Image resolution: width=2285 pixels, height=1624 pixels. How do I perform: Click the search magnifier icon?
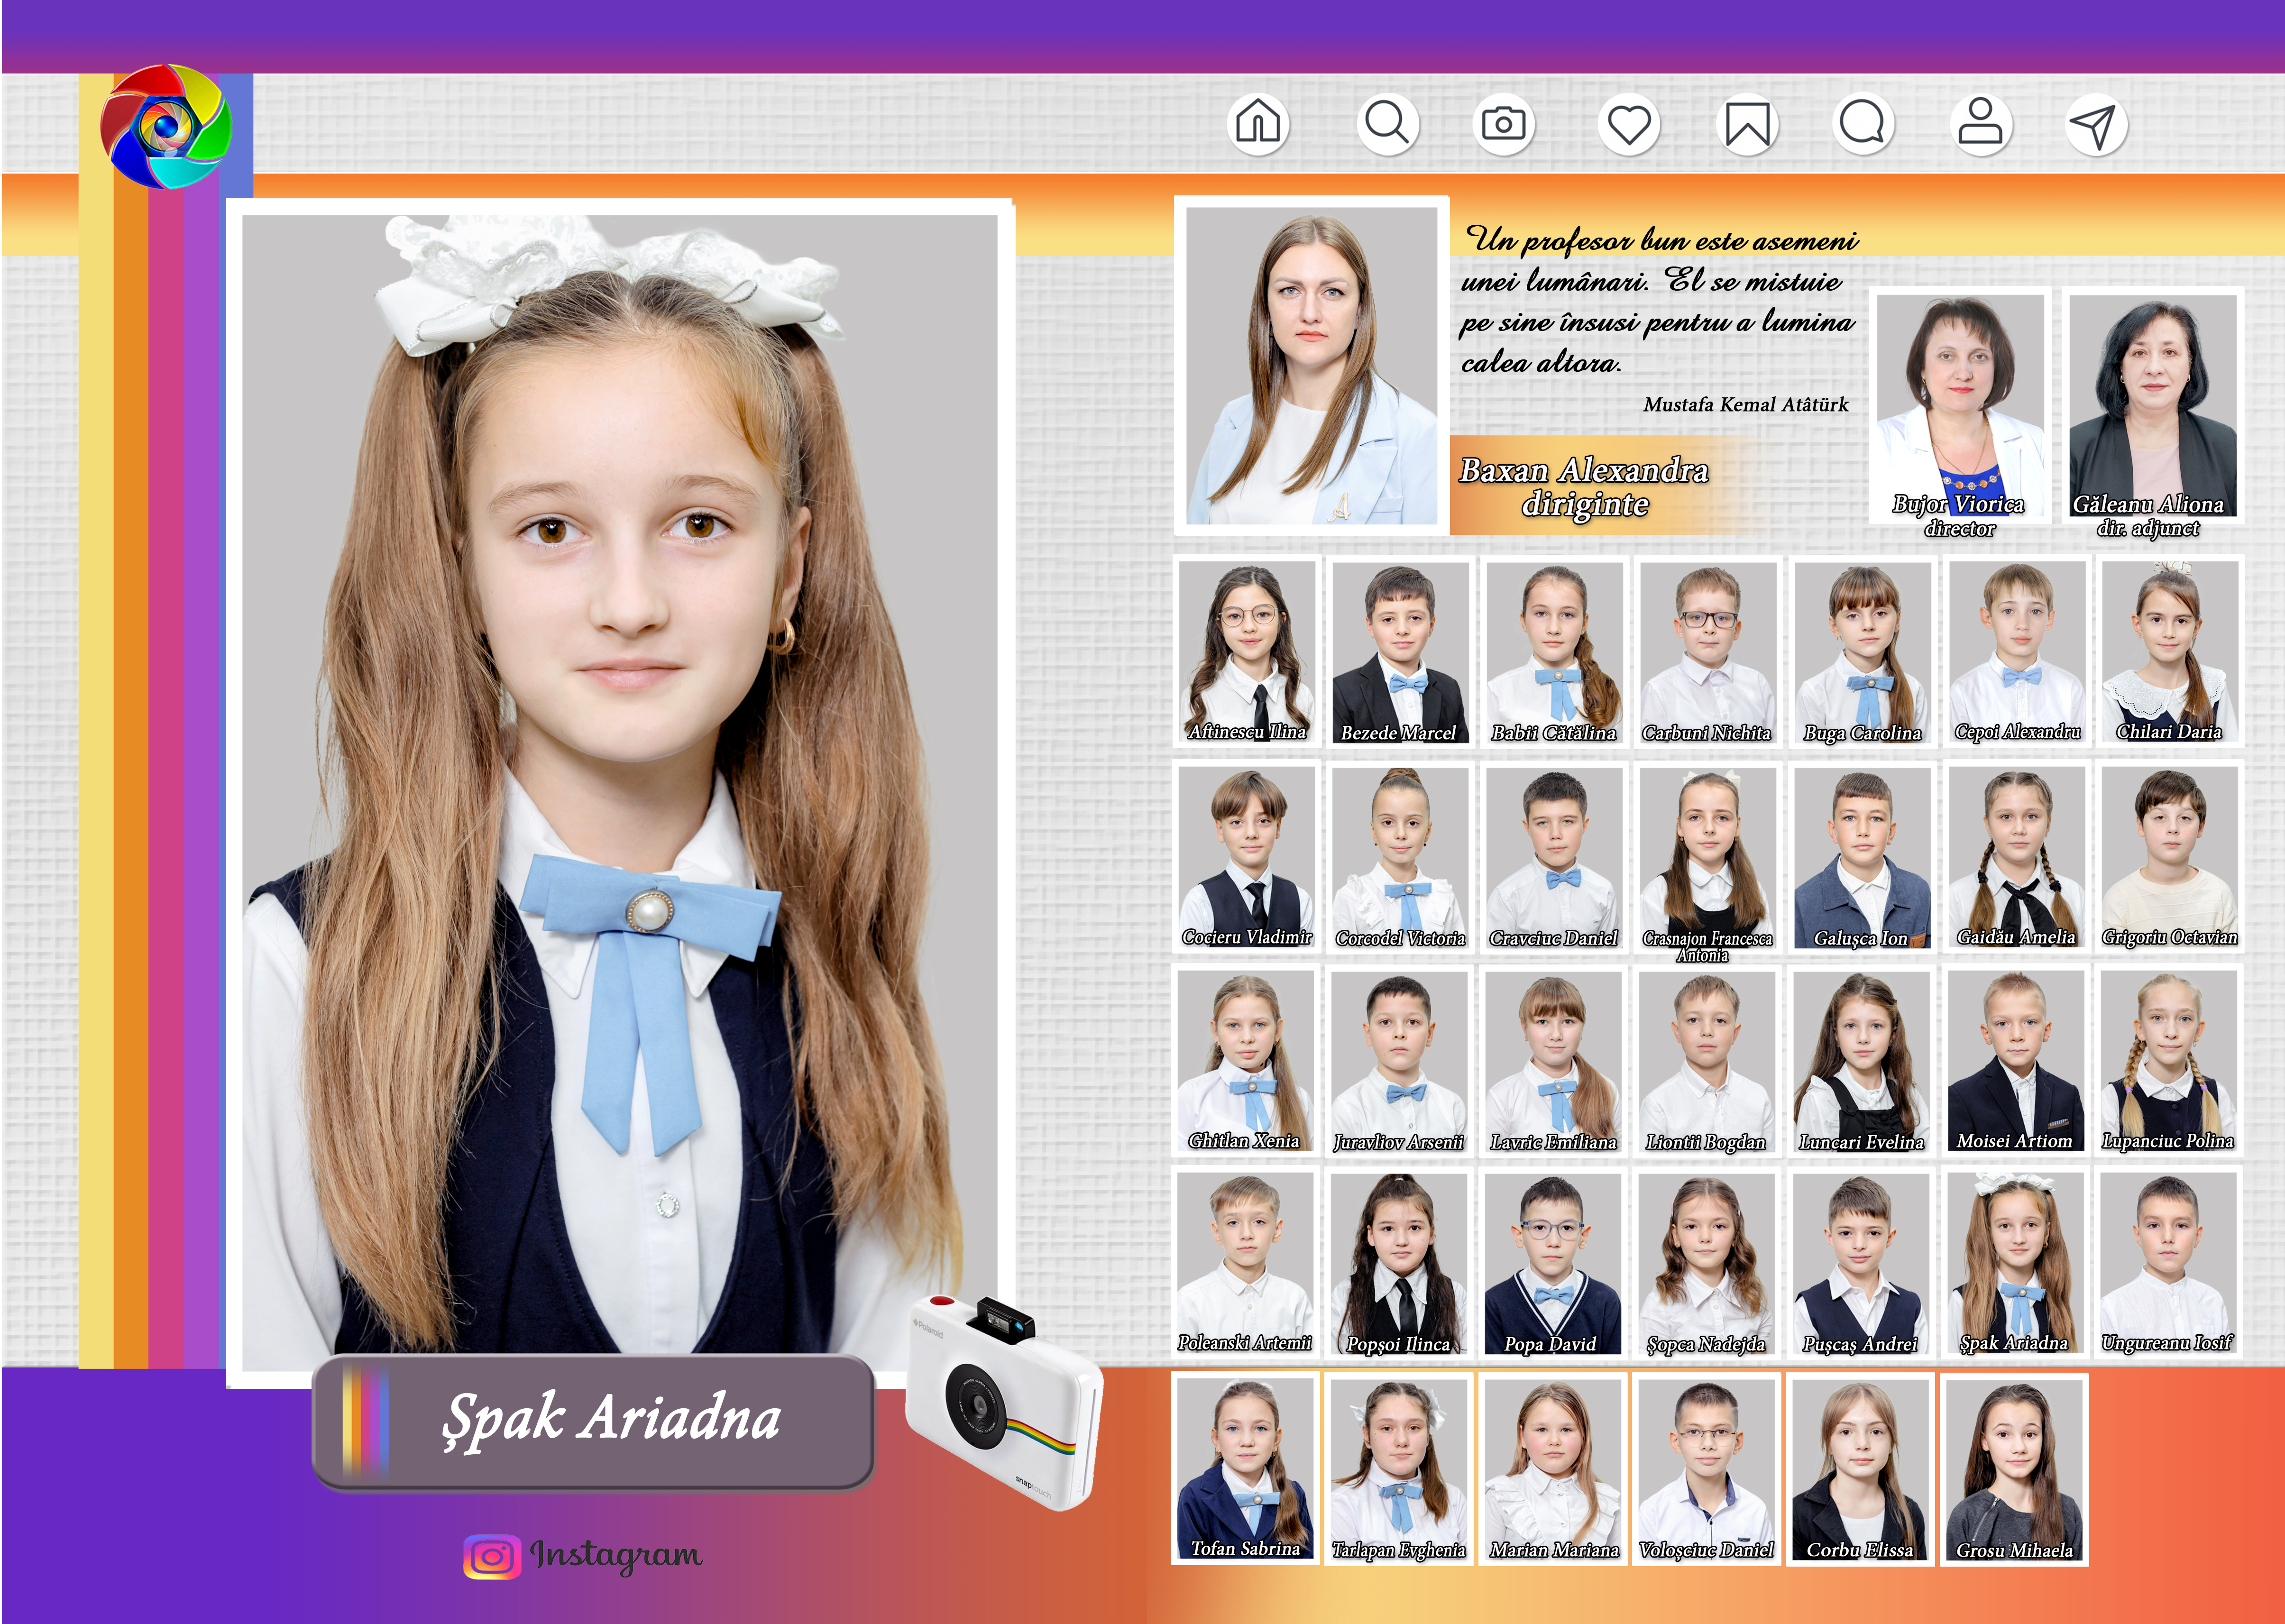(1387, 124)
